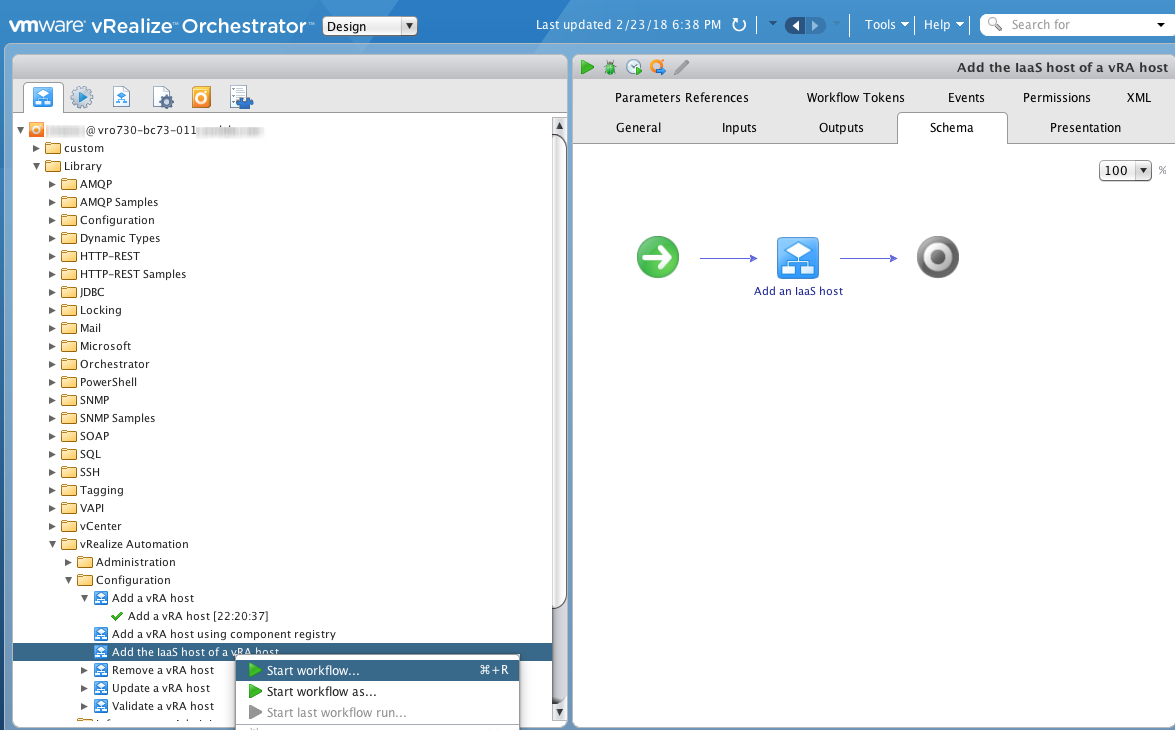1175x730 pixels.
Task: Click the refresh icon beside Last updated
Action: pos(739,25)
